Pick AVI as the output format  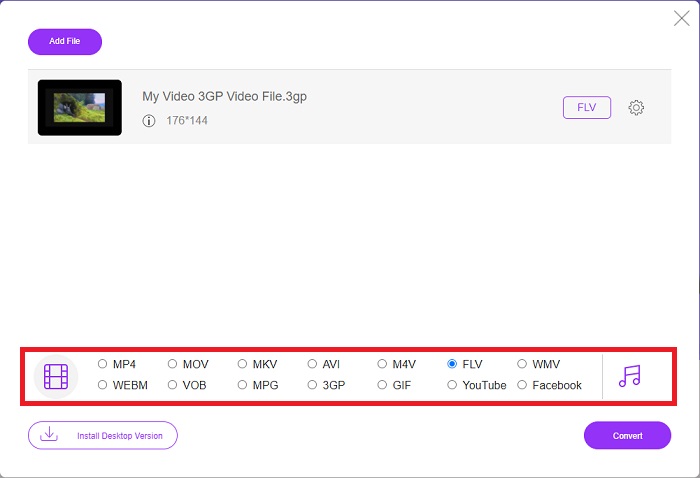(x=312, y=364)
